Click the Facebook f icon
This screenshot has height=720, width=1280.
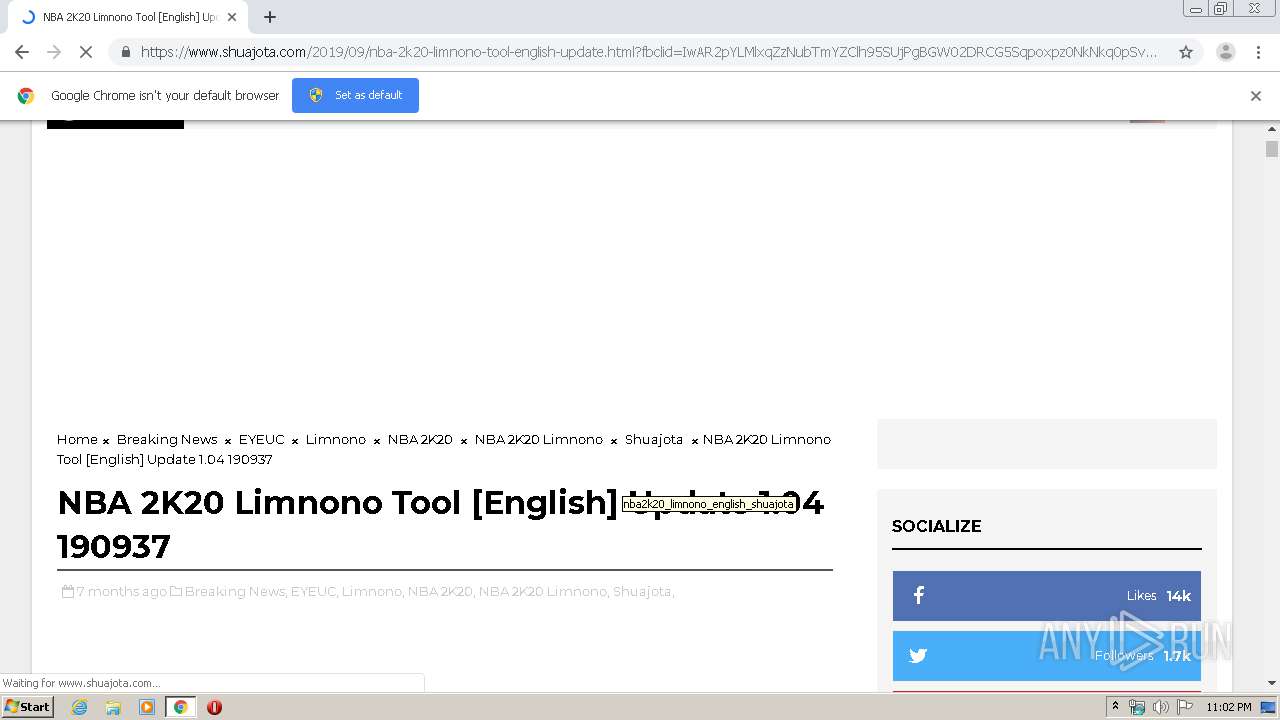pos(918,596)
